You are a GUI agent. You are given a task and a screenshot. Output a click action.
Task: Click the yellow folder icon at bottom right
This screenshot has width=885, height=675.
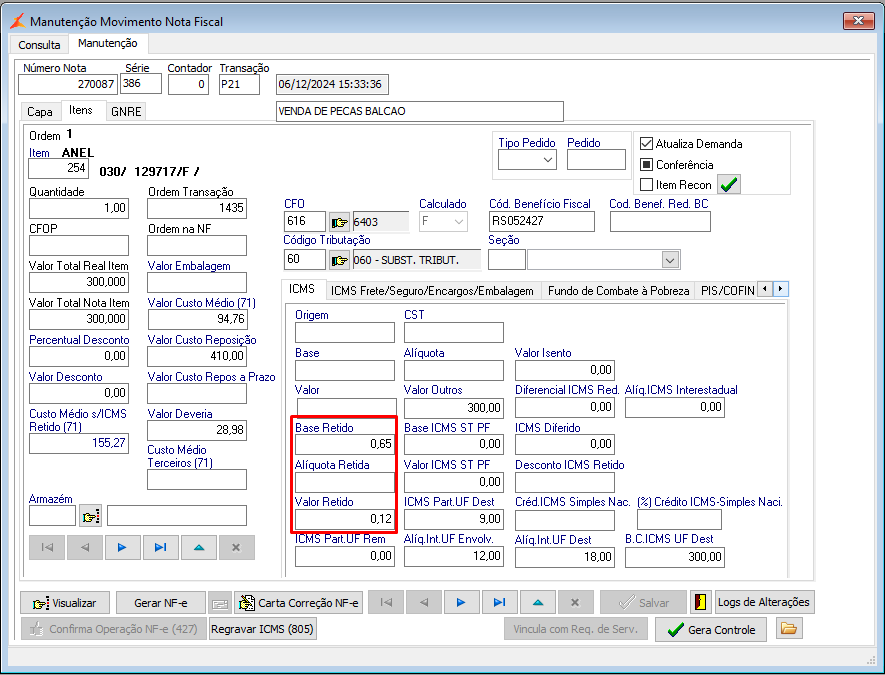click(790, 629)
